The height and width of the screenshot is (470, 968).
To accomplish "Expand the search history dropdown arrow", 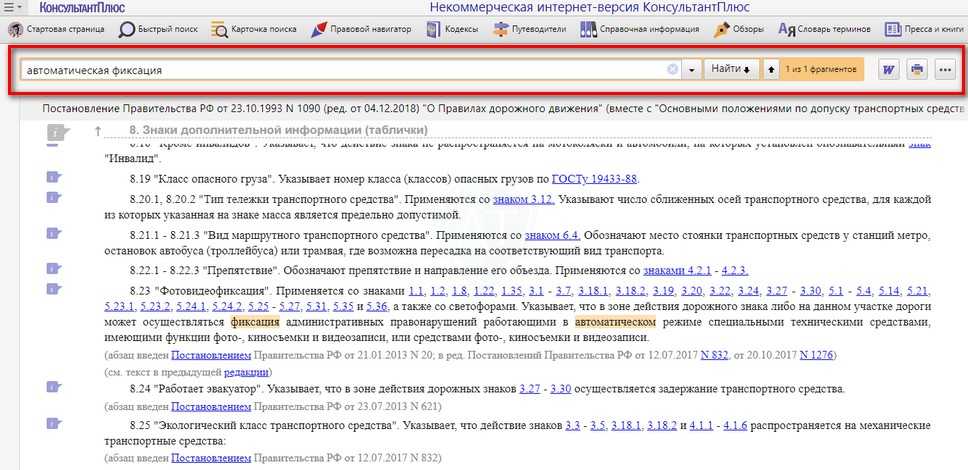I will pyautogui.click(x=692, y=70).
